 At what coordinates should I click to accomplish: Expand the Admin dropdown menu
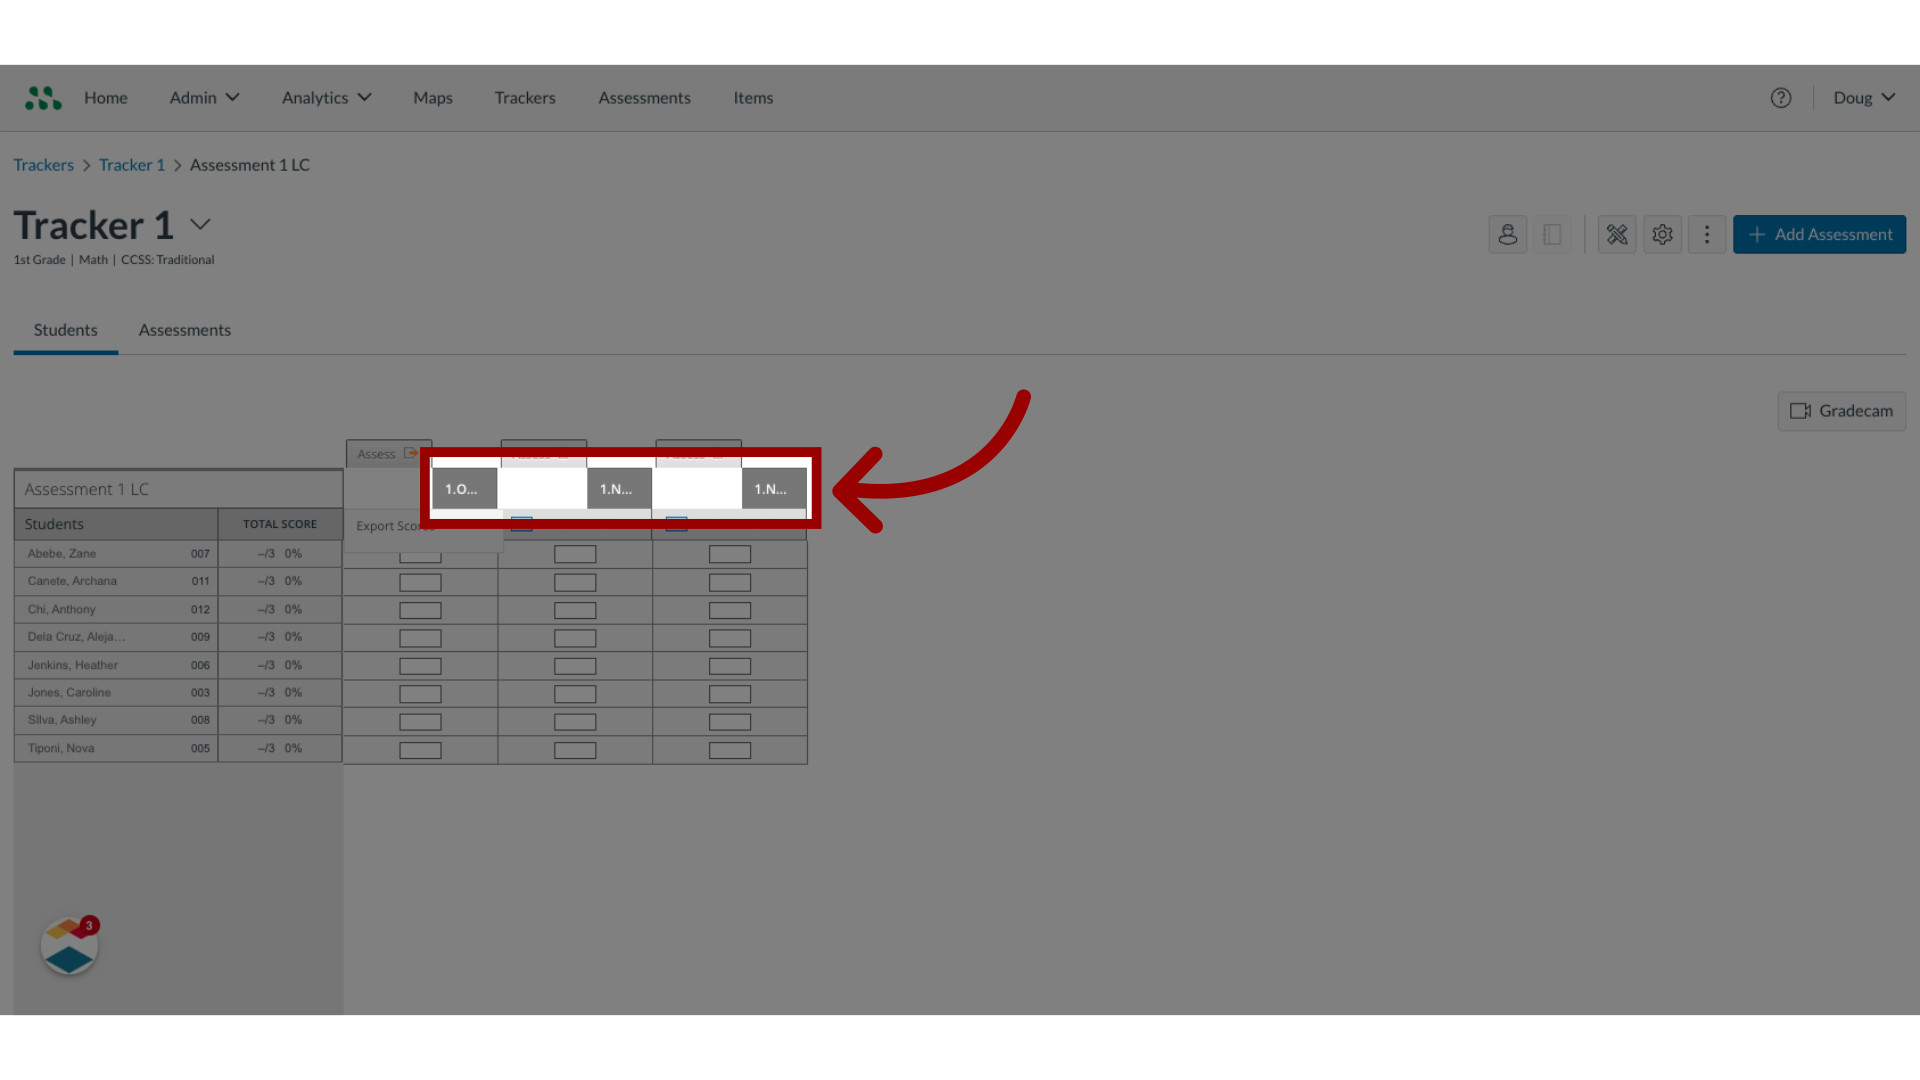point(203,96)
